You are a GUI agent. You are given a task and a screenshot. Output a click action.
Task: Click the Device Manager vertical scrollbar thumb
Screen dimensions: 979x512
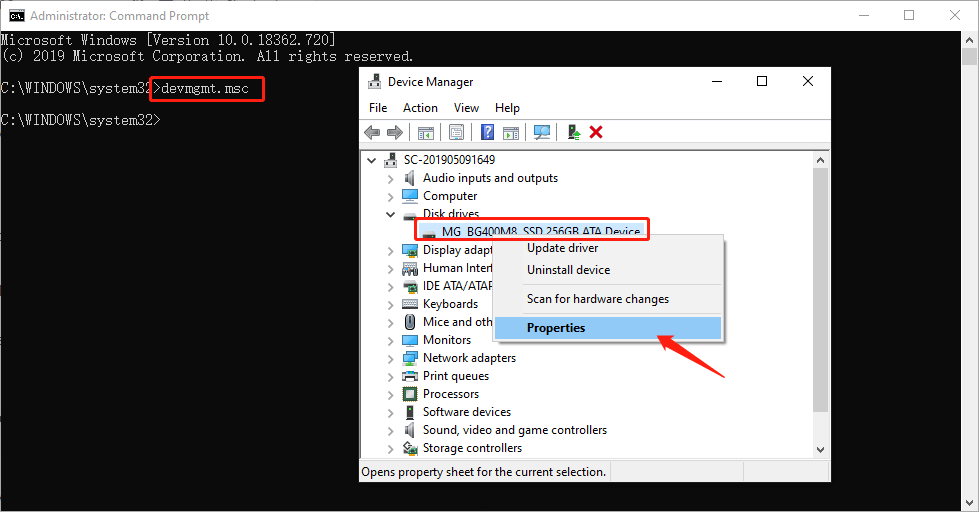[820, 290]
